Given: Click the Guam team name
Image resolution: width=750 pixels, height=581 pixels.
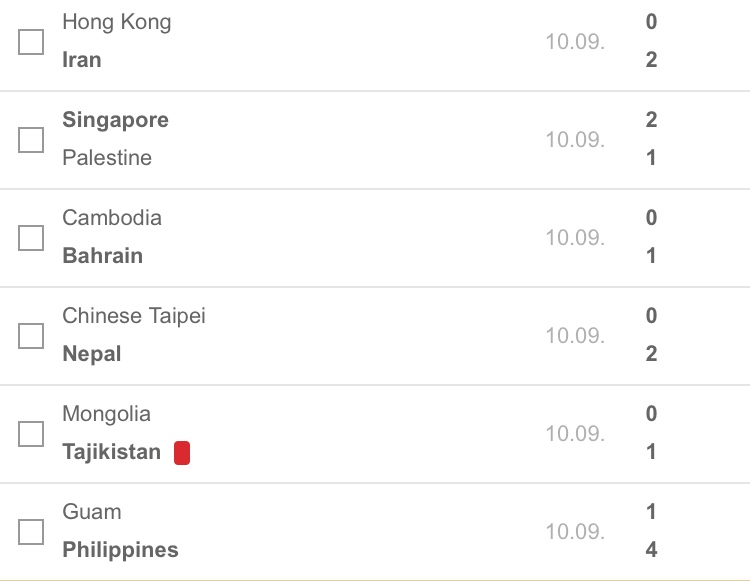Looking at the screenshot, I should pos(92,512).
